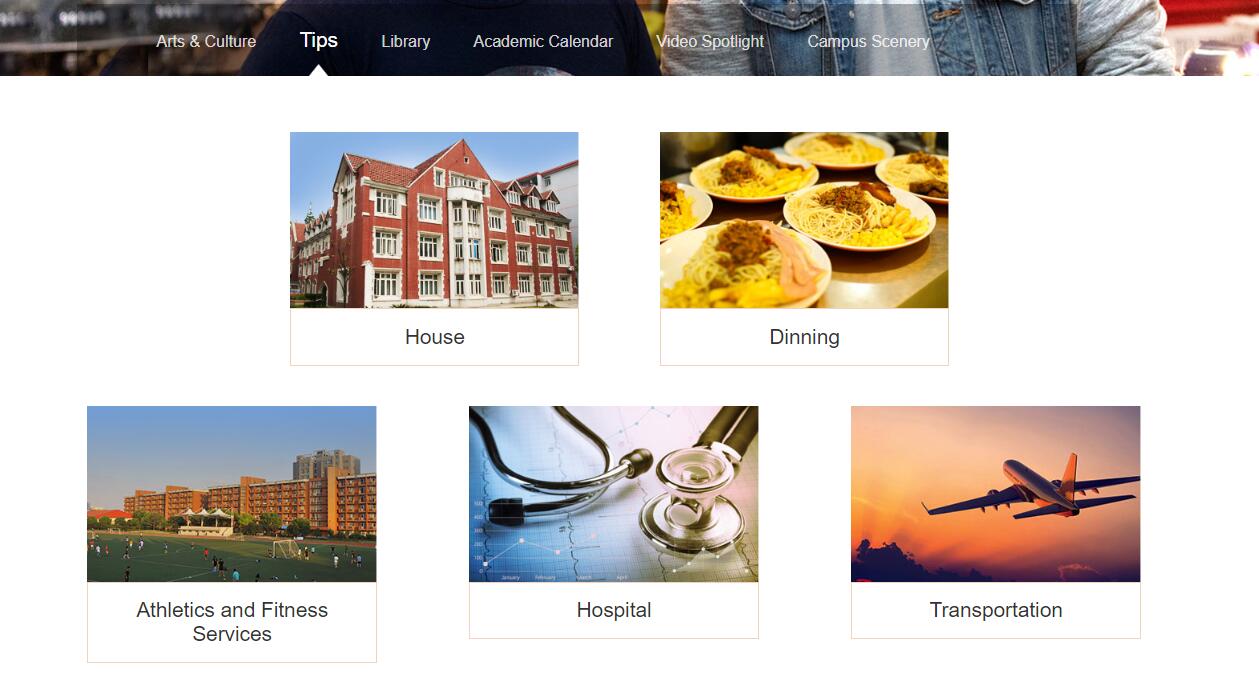Open the Dinning link

tap(804, 337)
